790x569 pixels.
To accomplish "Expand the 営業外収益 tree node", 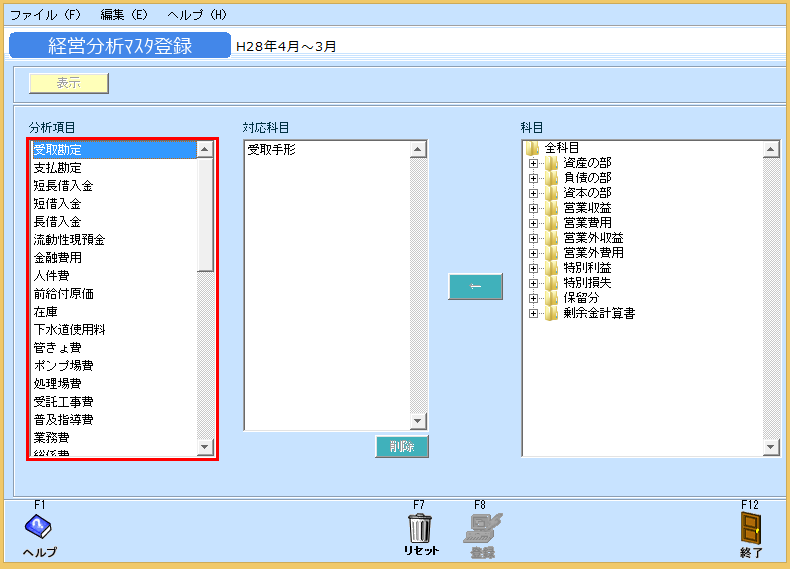I will tap(533, 238).
